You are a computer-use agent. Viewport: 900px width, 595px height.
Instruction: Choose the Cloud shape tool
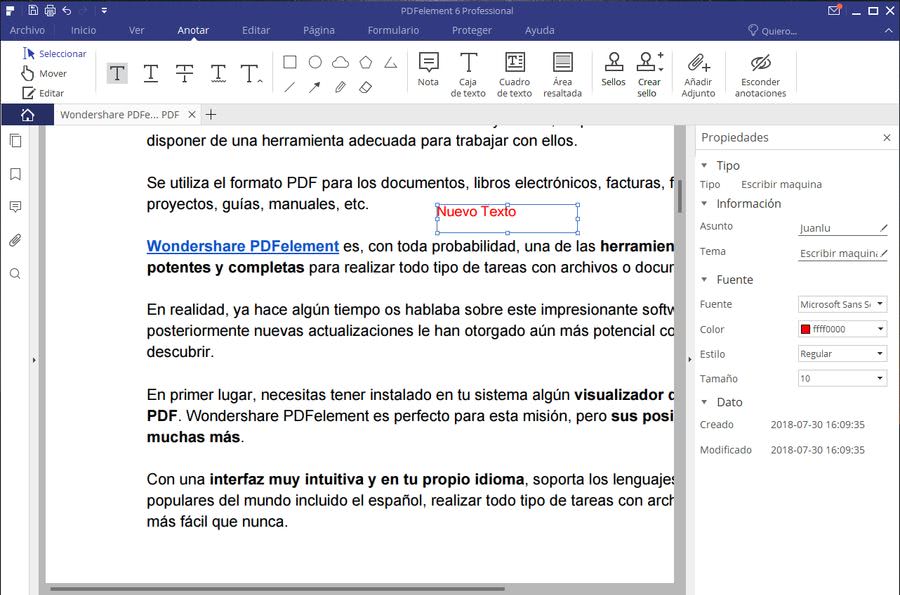pos(340,62)
